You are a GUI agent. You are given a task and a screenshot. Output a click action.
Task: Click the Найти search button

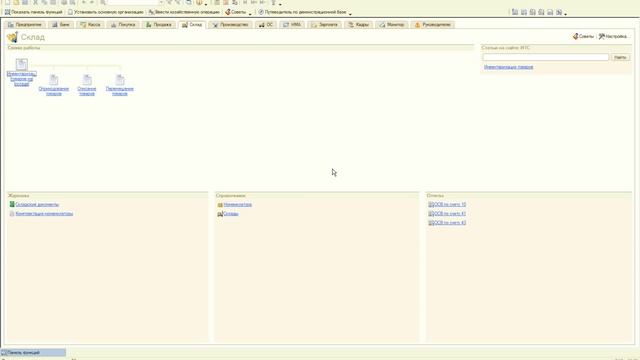[620, 58]
